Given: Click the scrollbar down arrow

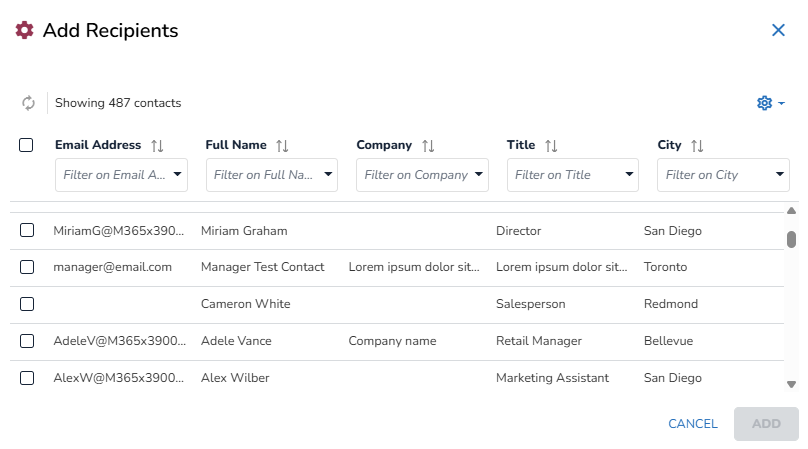Looking at the screenshot, I should (791, 383).
